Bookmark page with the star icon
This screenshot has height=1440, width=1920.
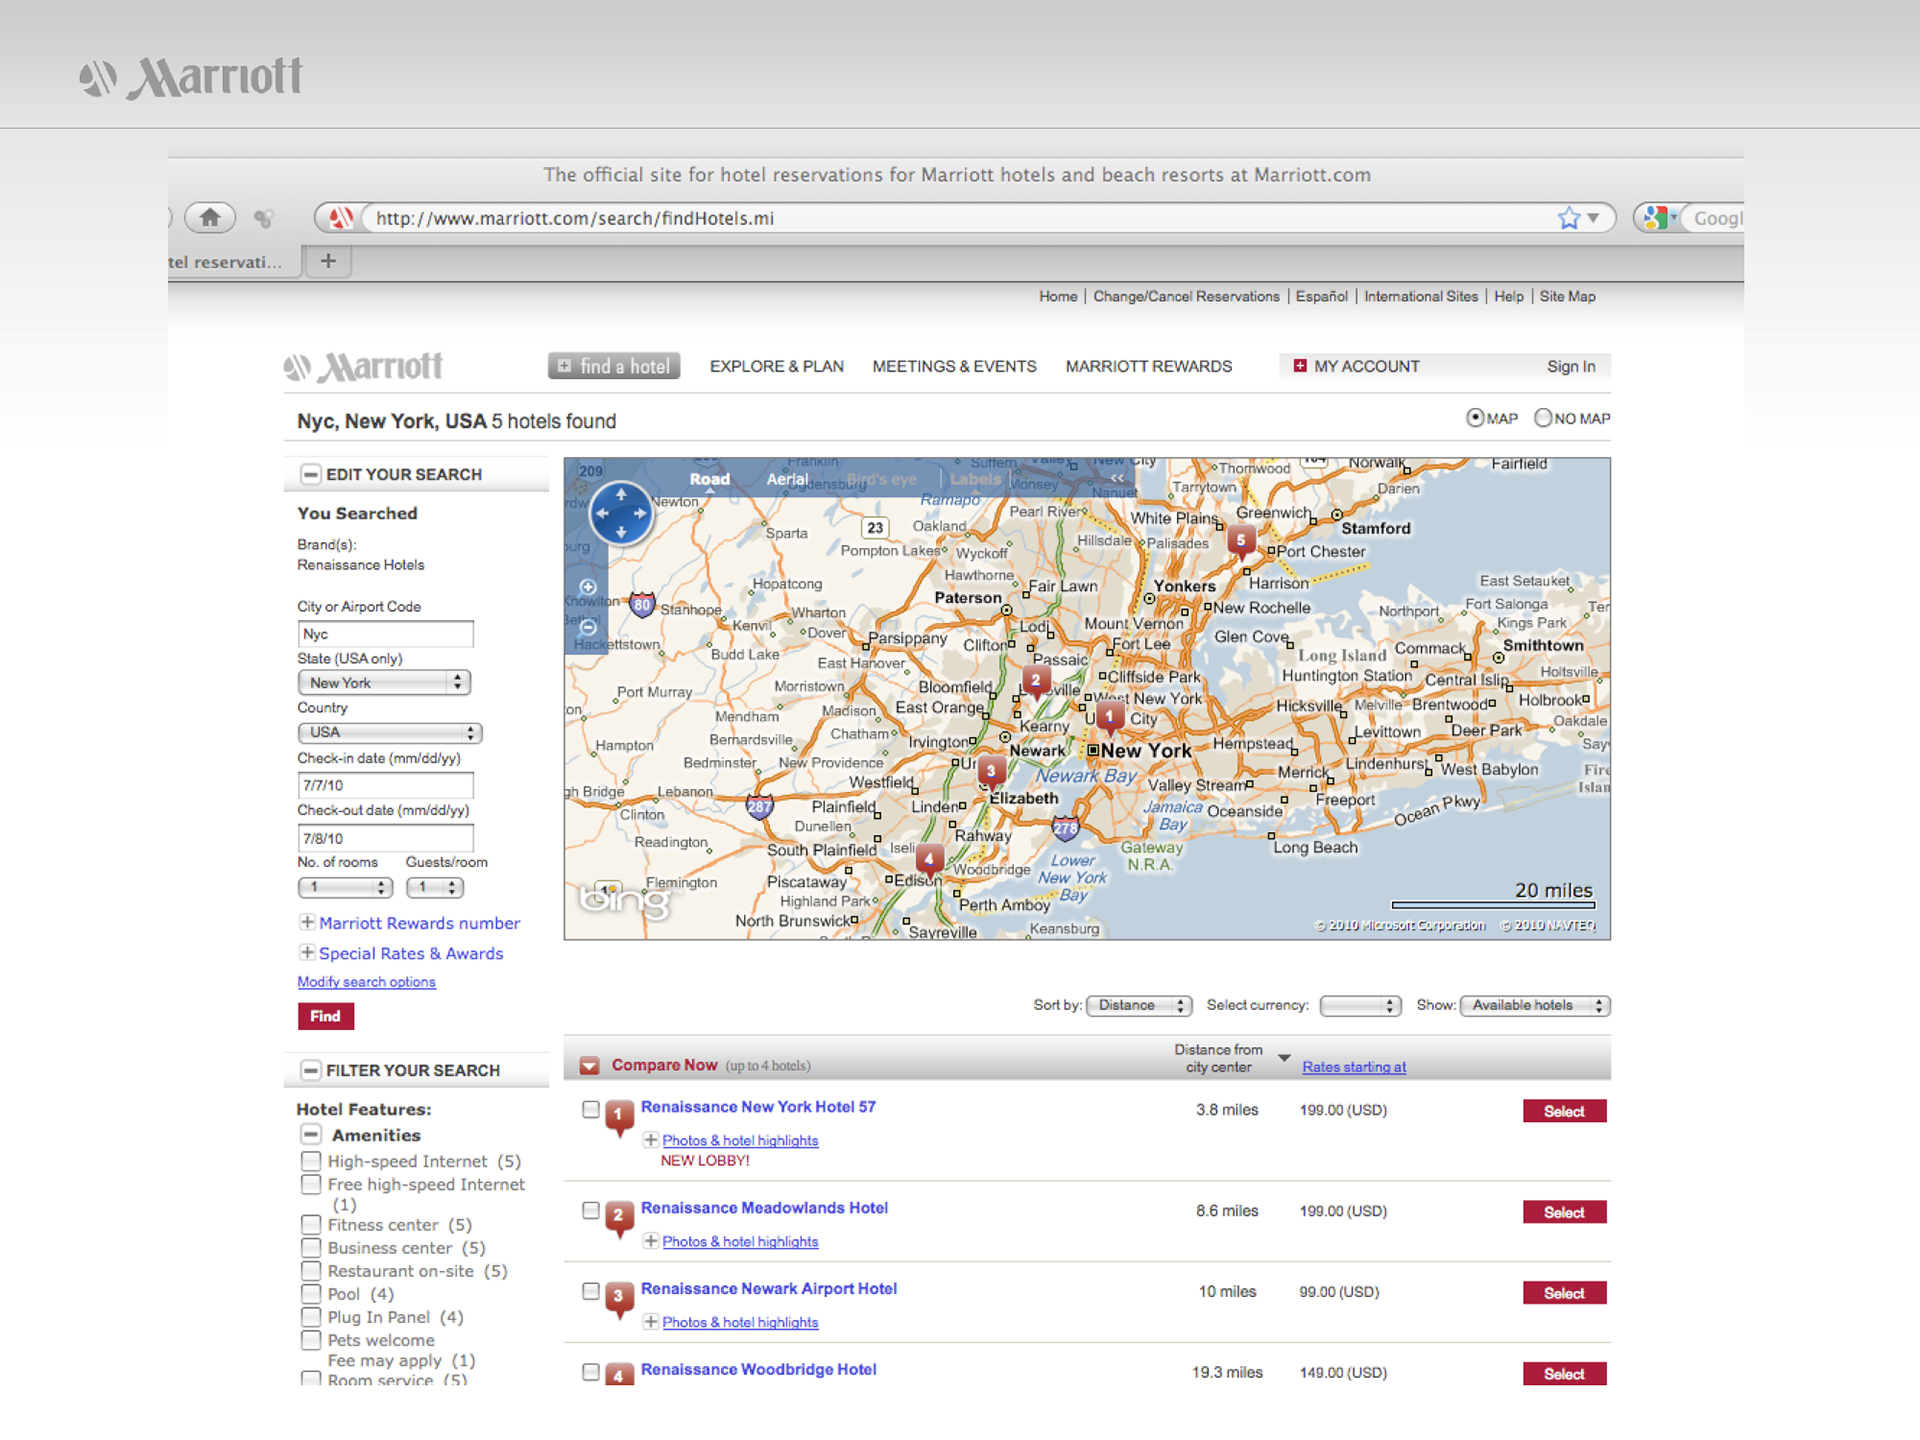tap(1569, 218)
